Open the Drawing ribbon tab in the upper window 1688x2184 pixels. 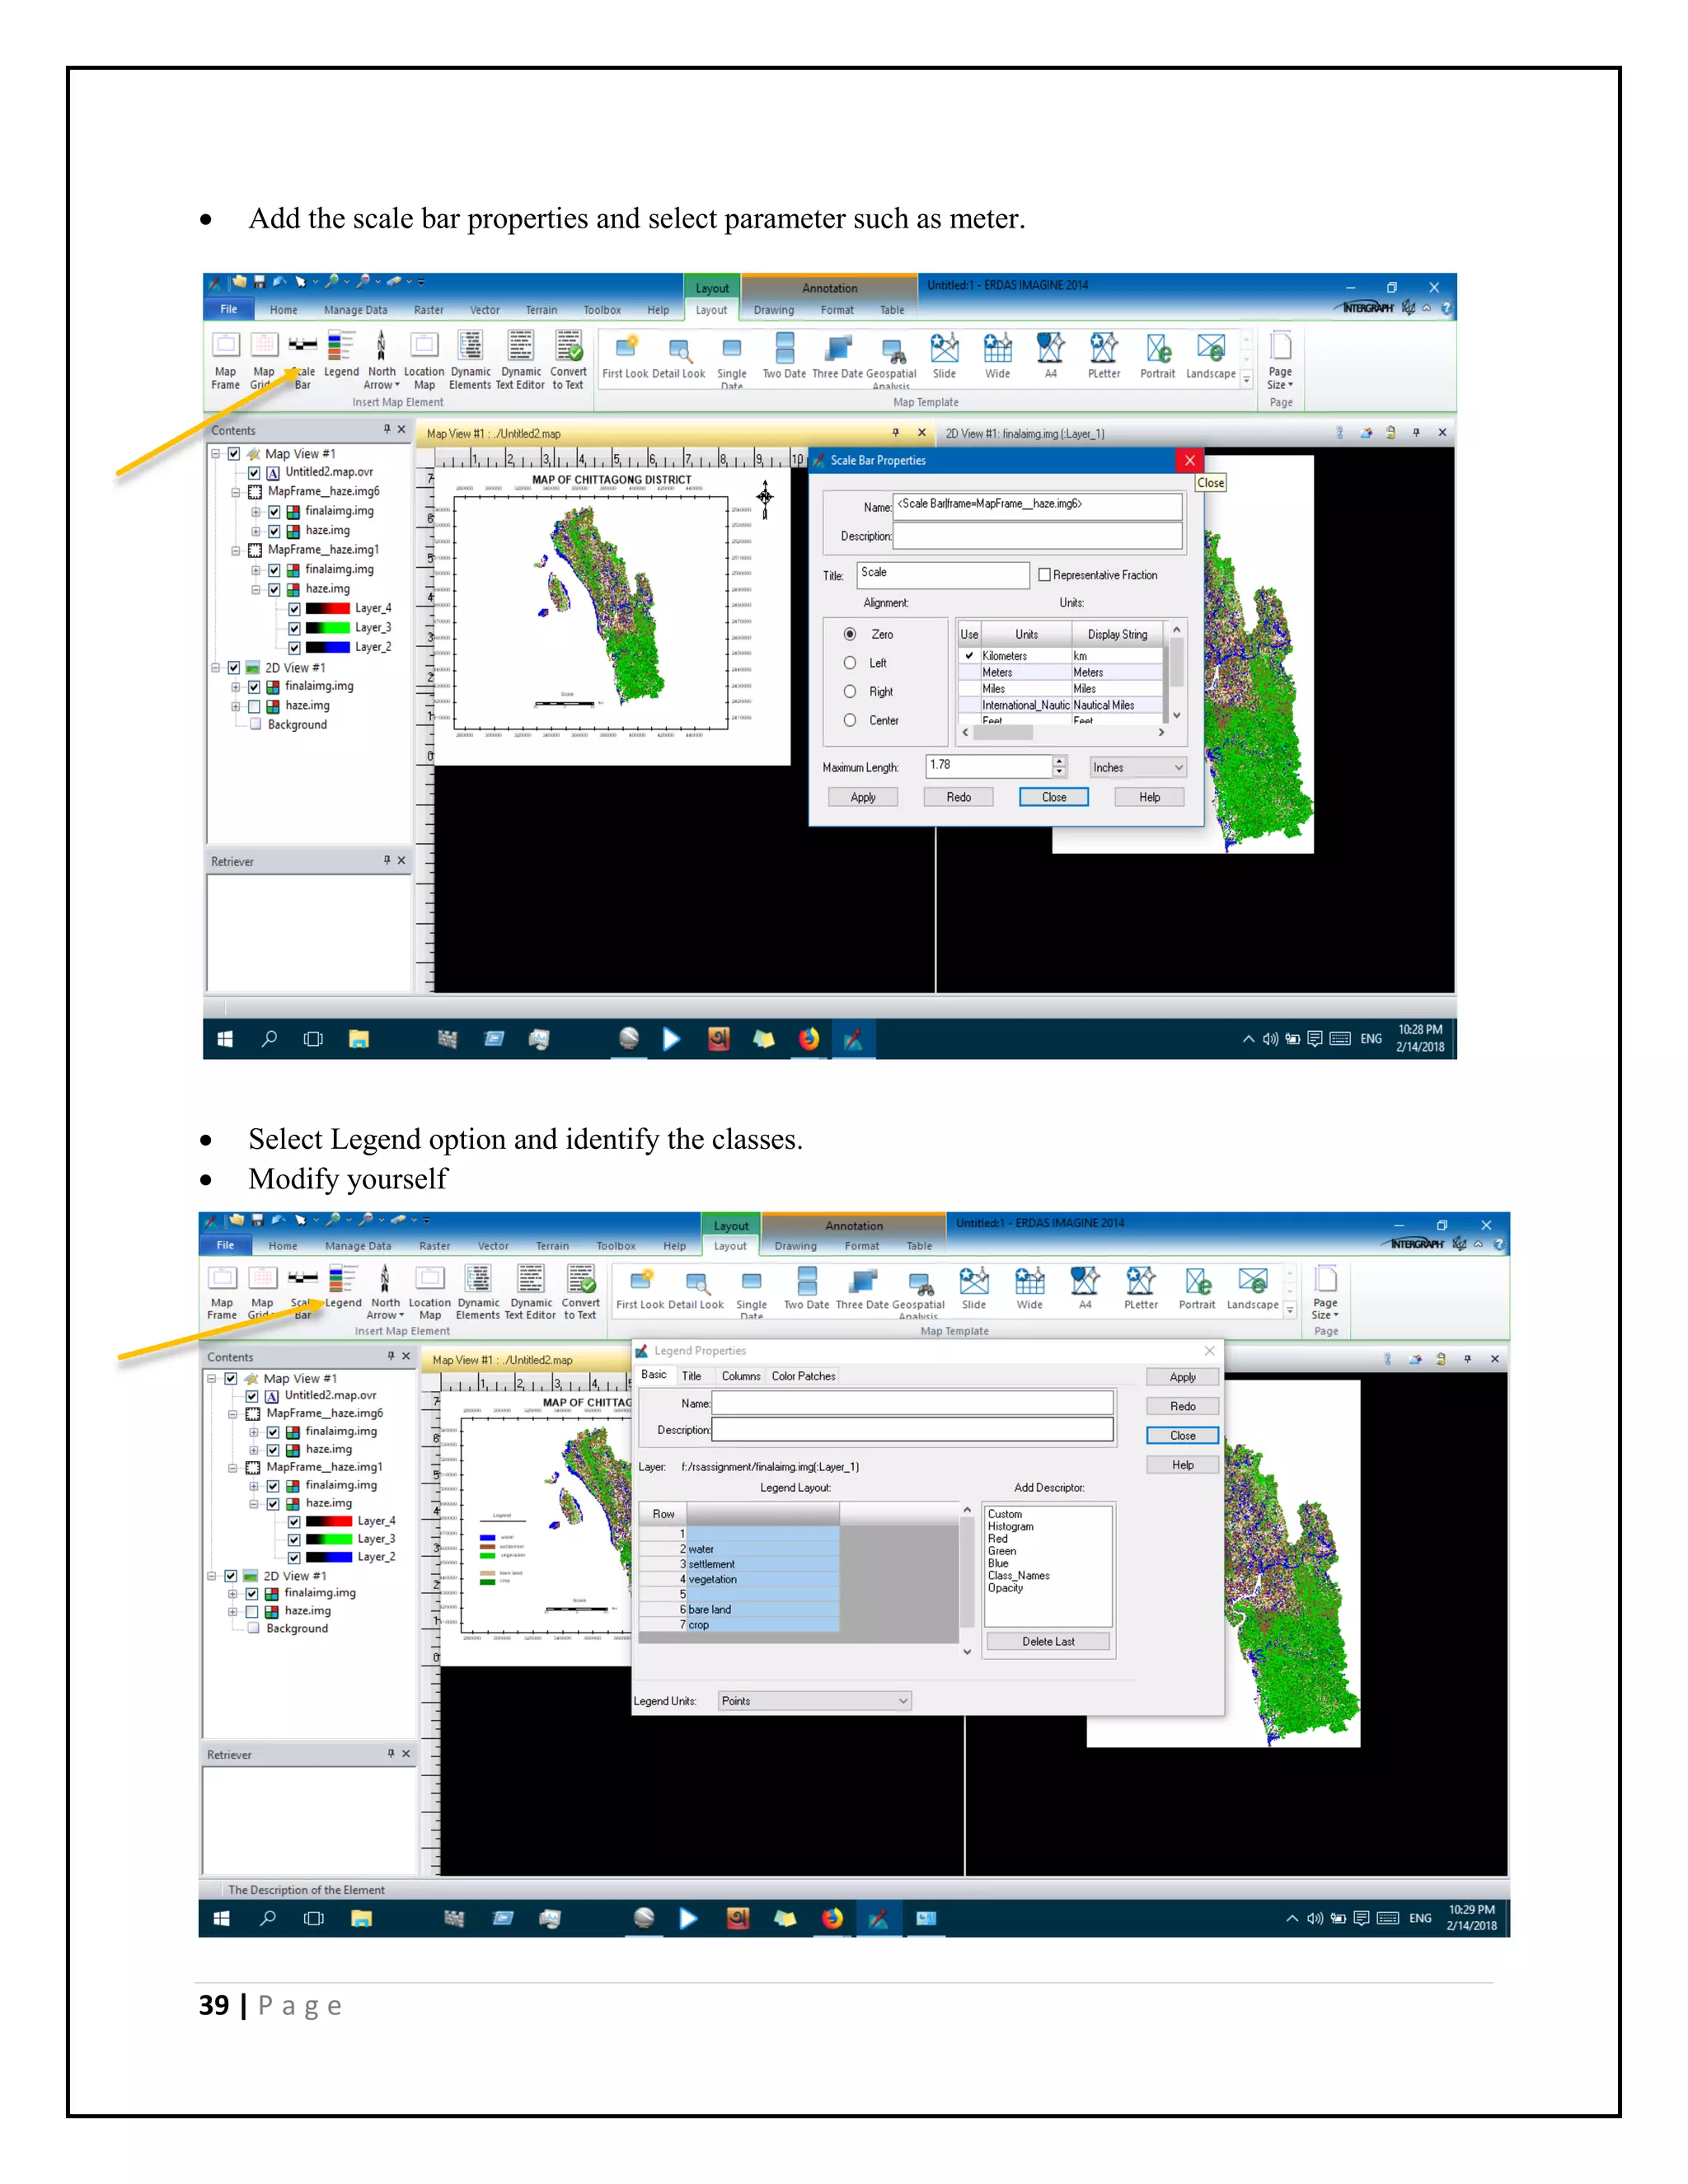coord(773,310)
